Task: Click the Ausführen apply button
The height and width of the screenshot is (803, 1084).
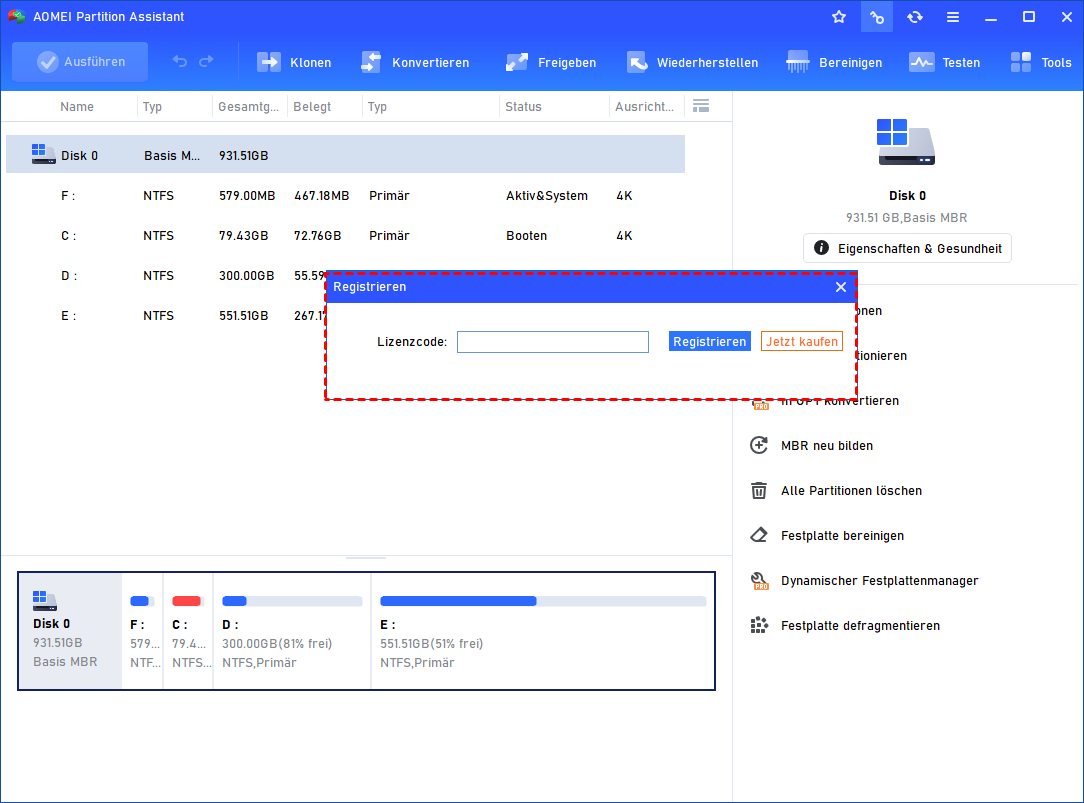Action: pyautogui.click(x=80, y=62)
